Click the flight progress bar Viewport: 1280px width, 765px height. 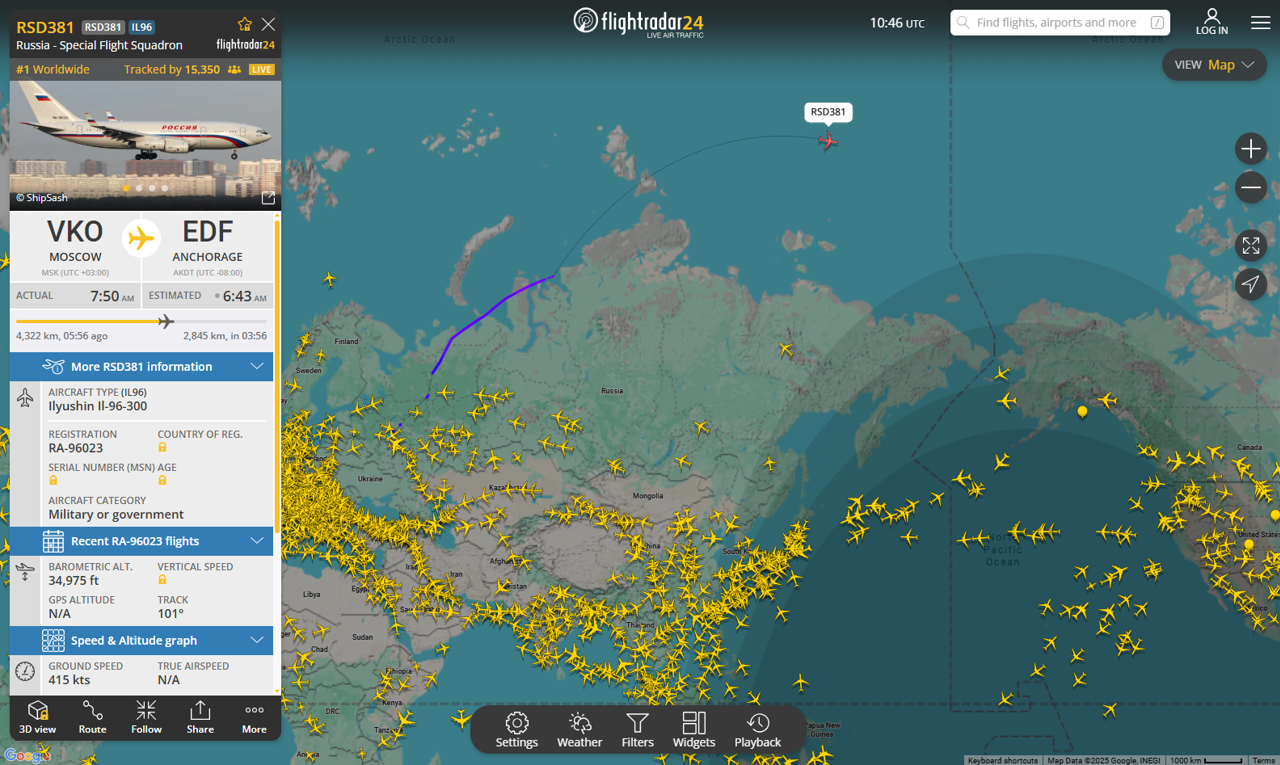141,321
